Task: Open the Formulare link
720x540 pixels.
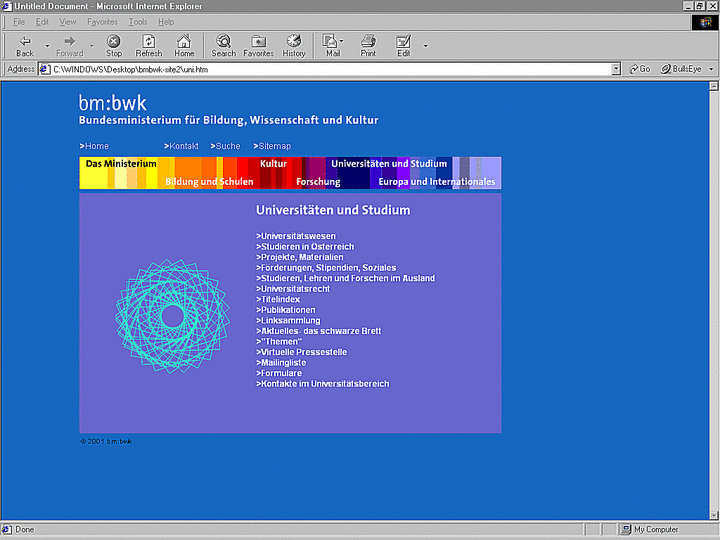Action: click(279, 373)
